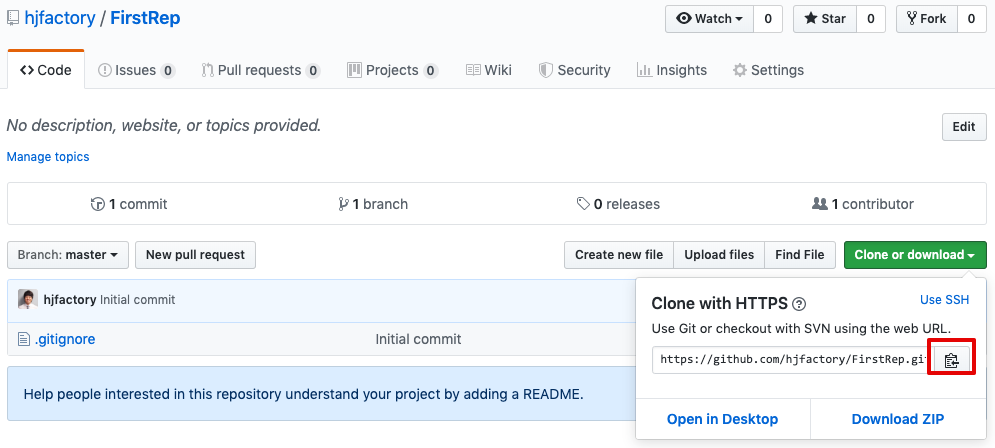995x448 pixels.
Task: Toggle the Clone or download dropdown
Action: [915, 255]
